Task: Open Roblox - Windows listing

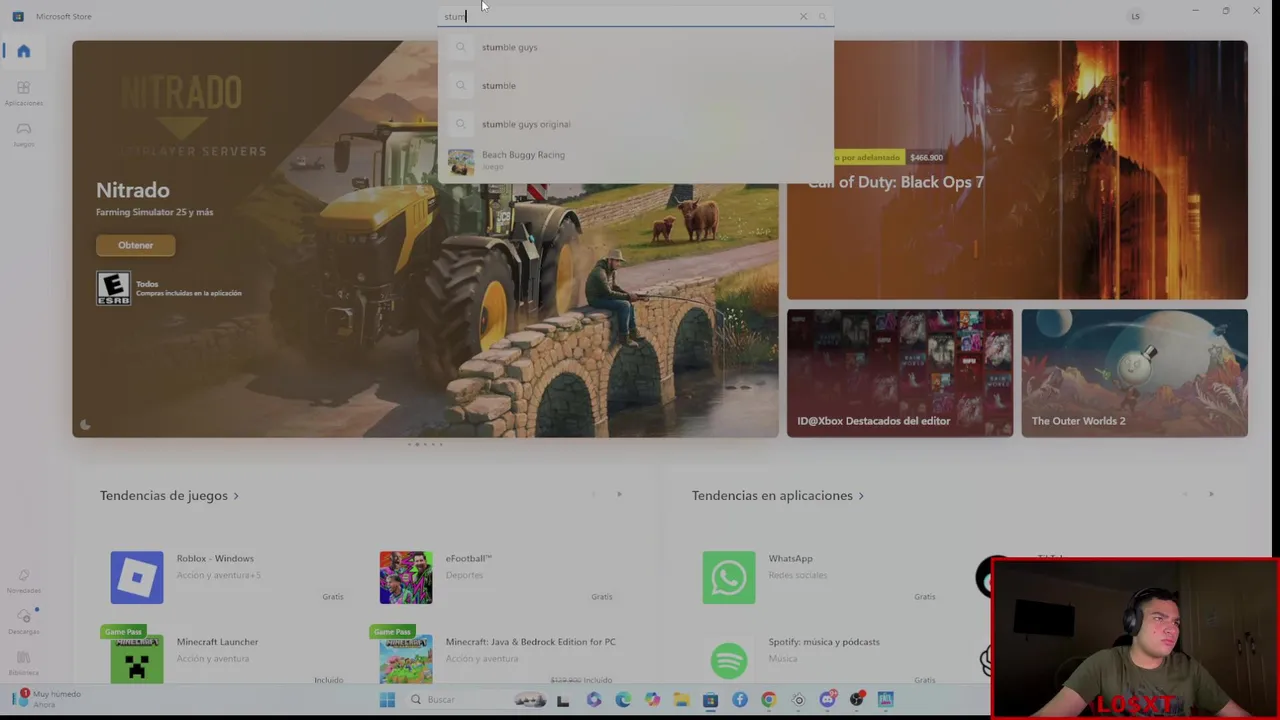Action: coord(228,577)
